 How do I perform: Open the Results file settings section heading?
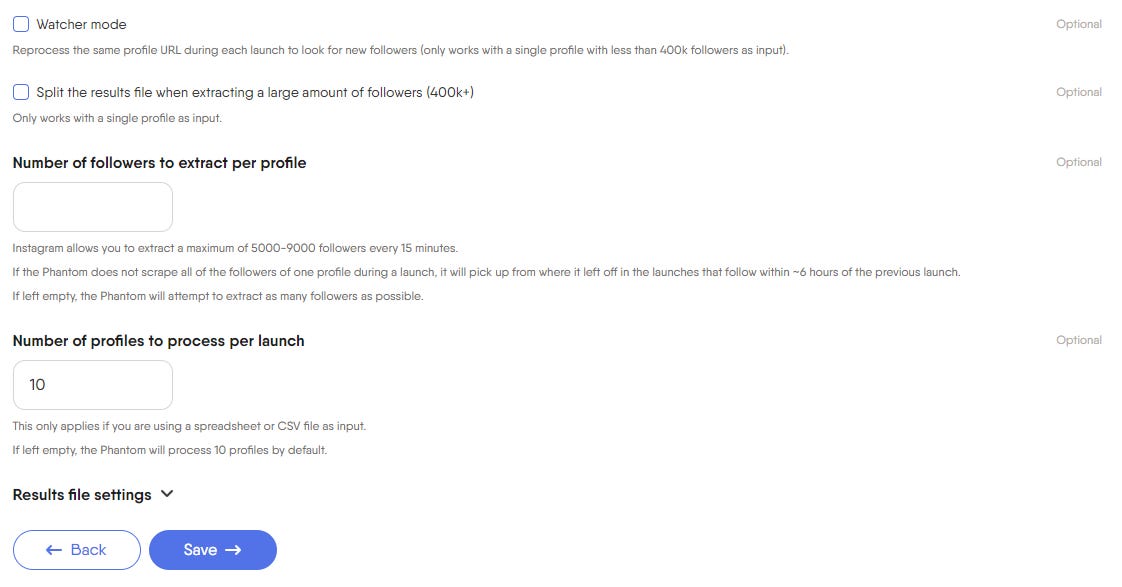82,495
